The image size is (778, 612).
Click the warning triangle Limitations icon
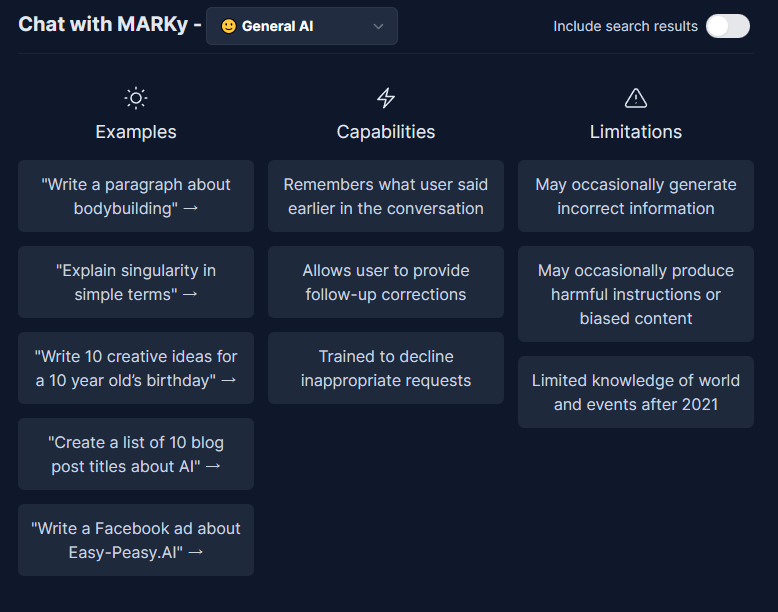point(636,98)
